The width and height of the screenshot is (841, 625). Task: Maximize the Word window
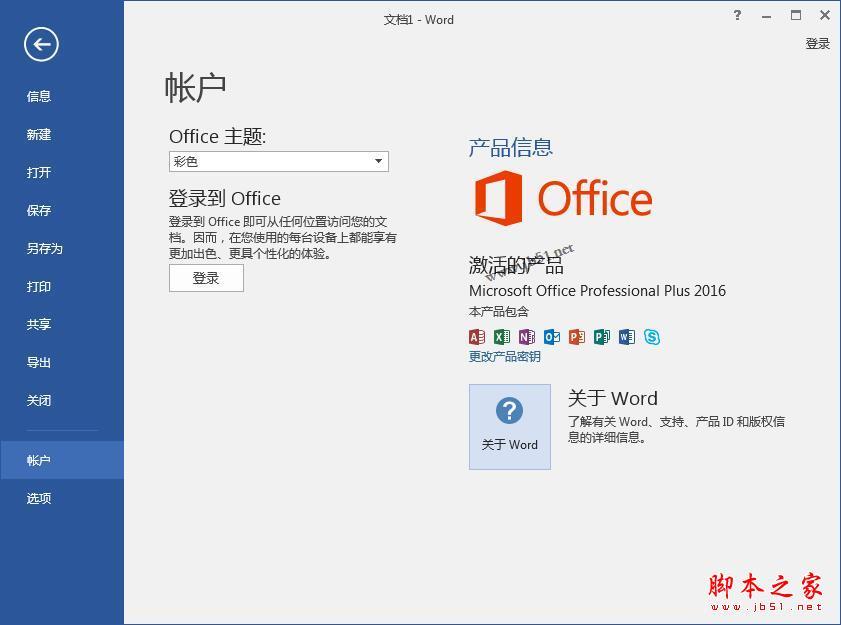[x=796, y=15]
